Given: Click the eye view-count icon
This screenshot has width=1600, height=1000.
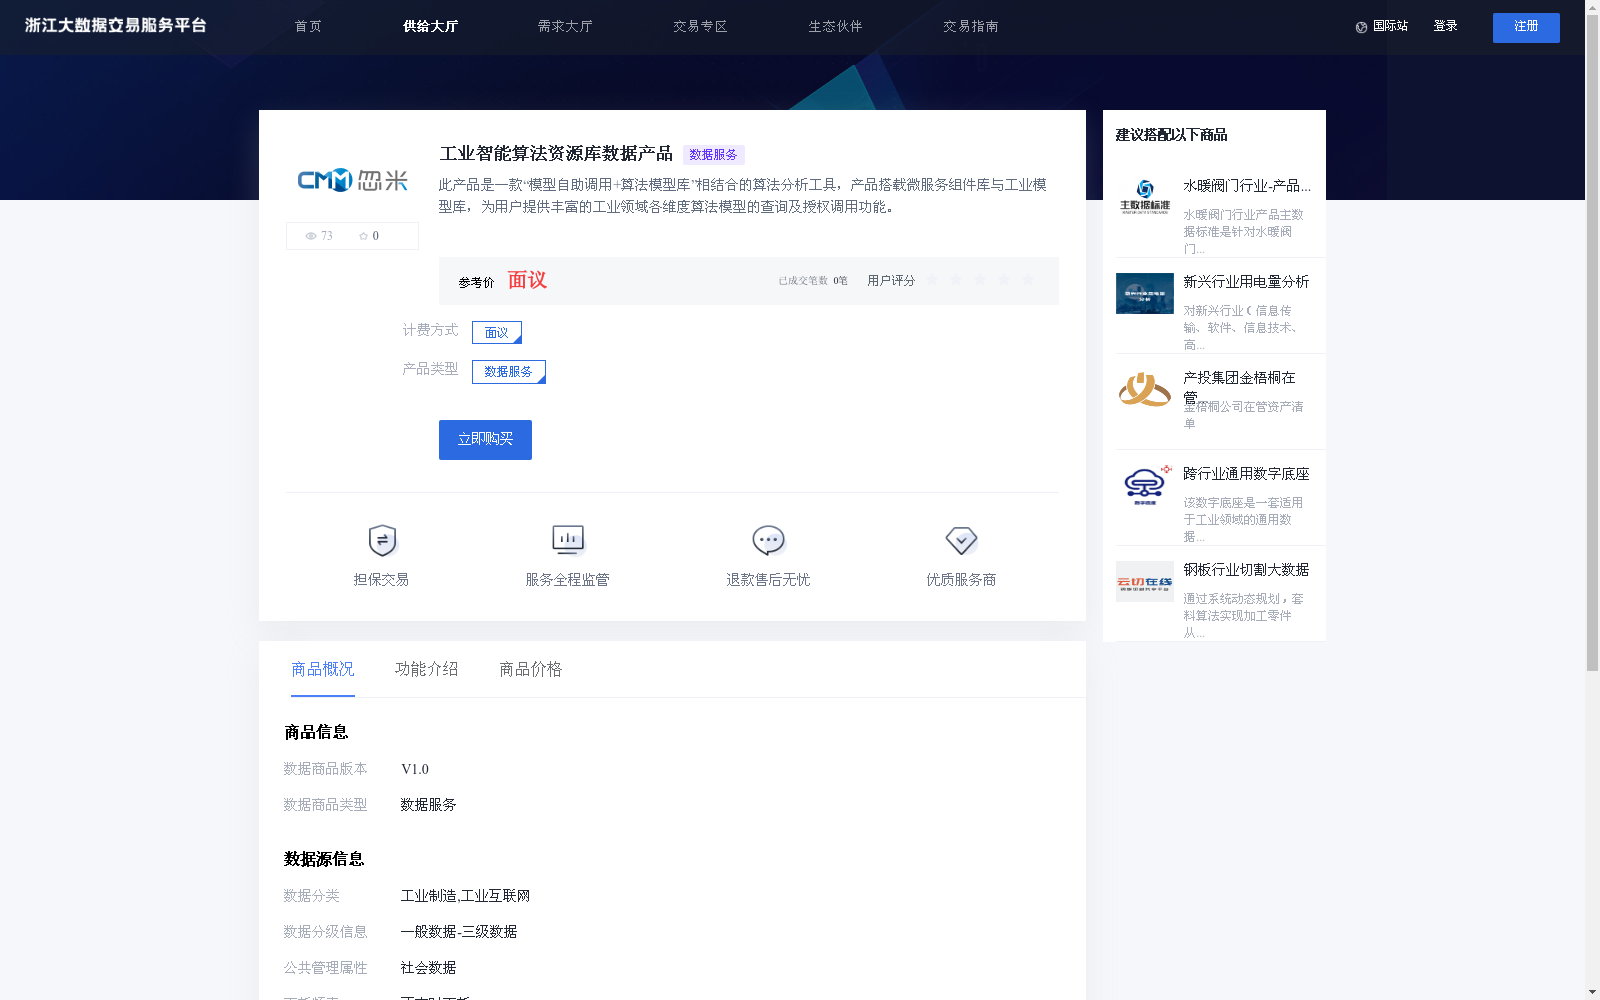Looking at the screenshot, I should (311, 236).
